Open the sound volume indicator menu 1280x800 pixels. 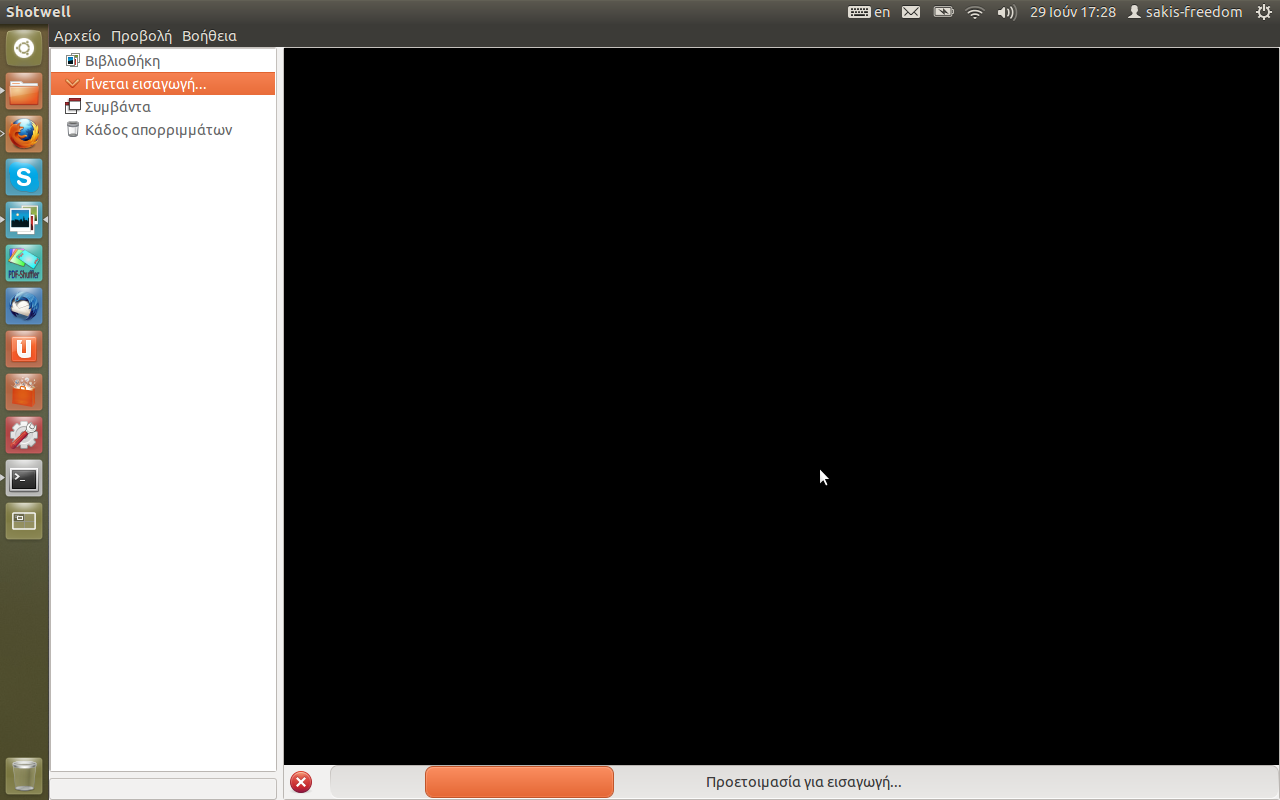click(x=1006, y=12)
